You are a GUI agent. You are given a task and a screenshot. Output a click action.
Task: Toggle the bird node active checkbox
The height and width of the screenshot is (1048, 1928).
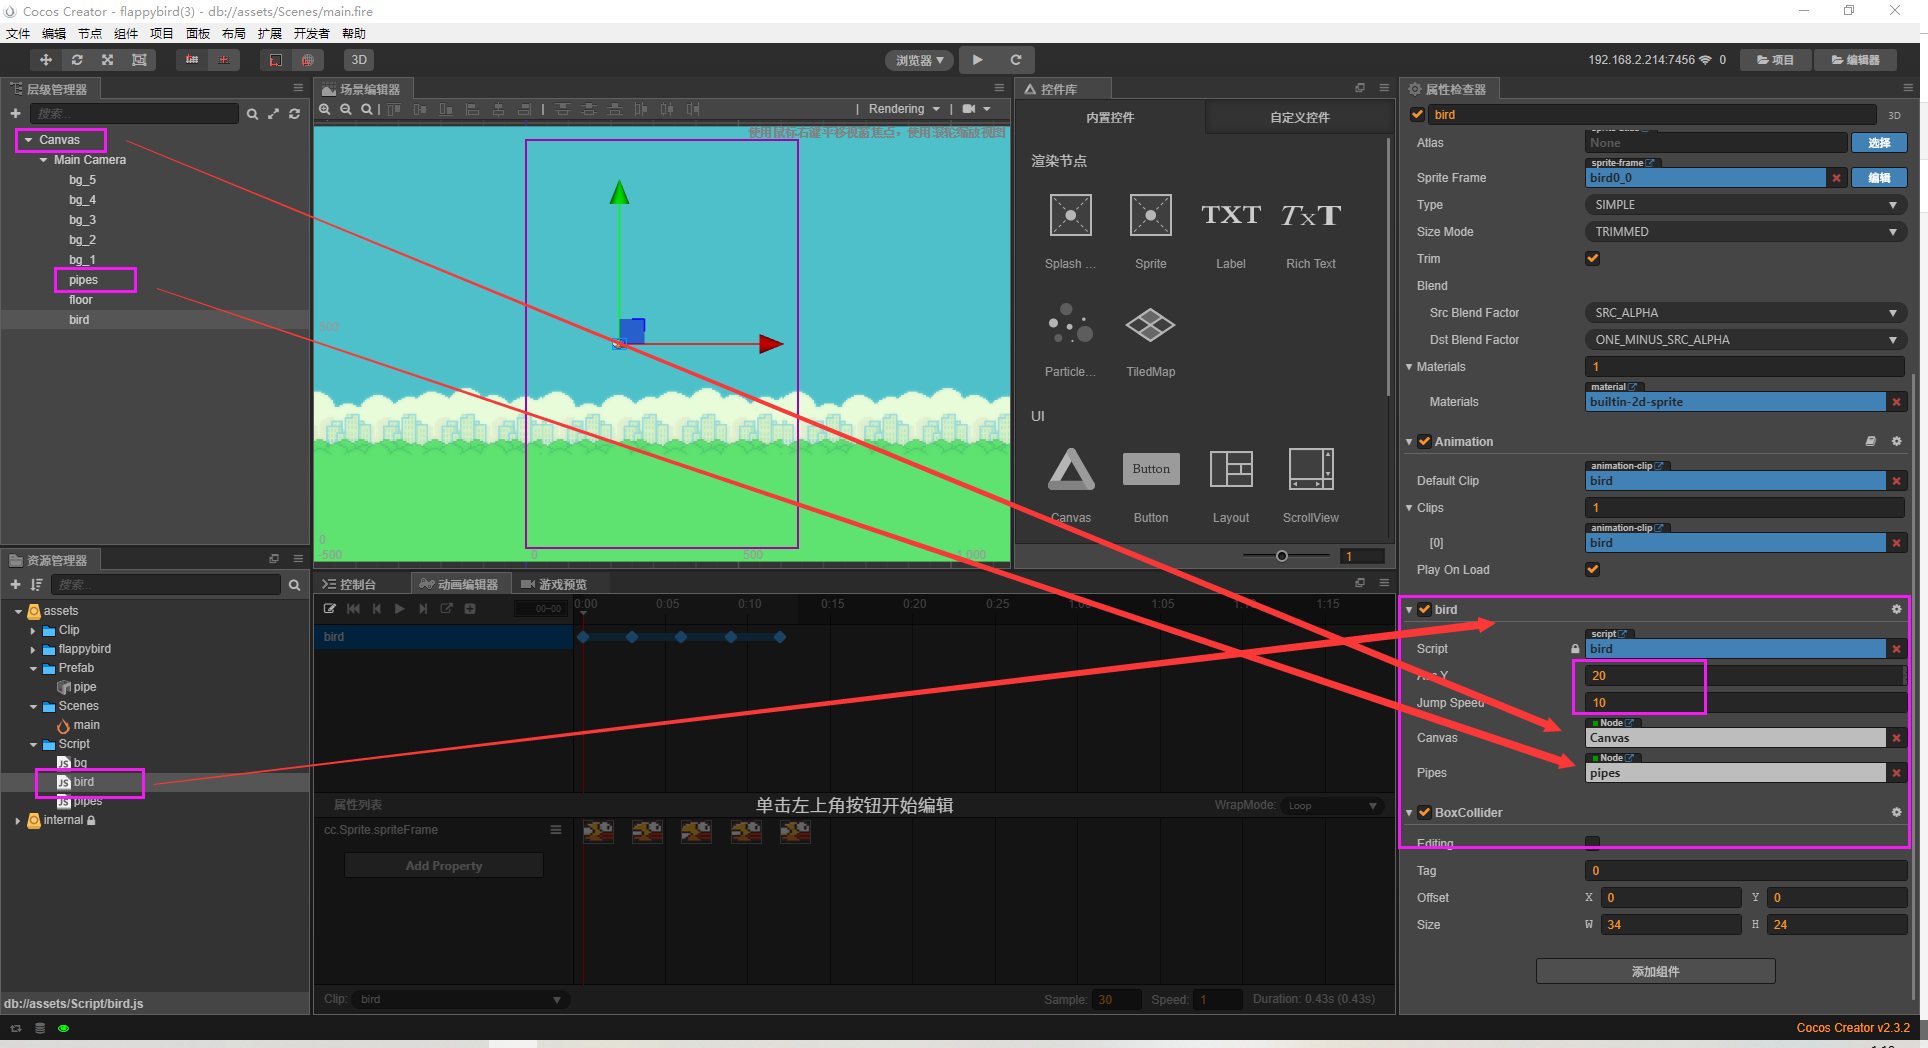1417,115
